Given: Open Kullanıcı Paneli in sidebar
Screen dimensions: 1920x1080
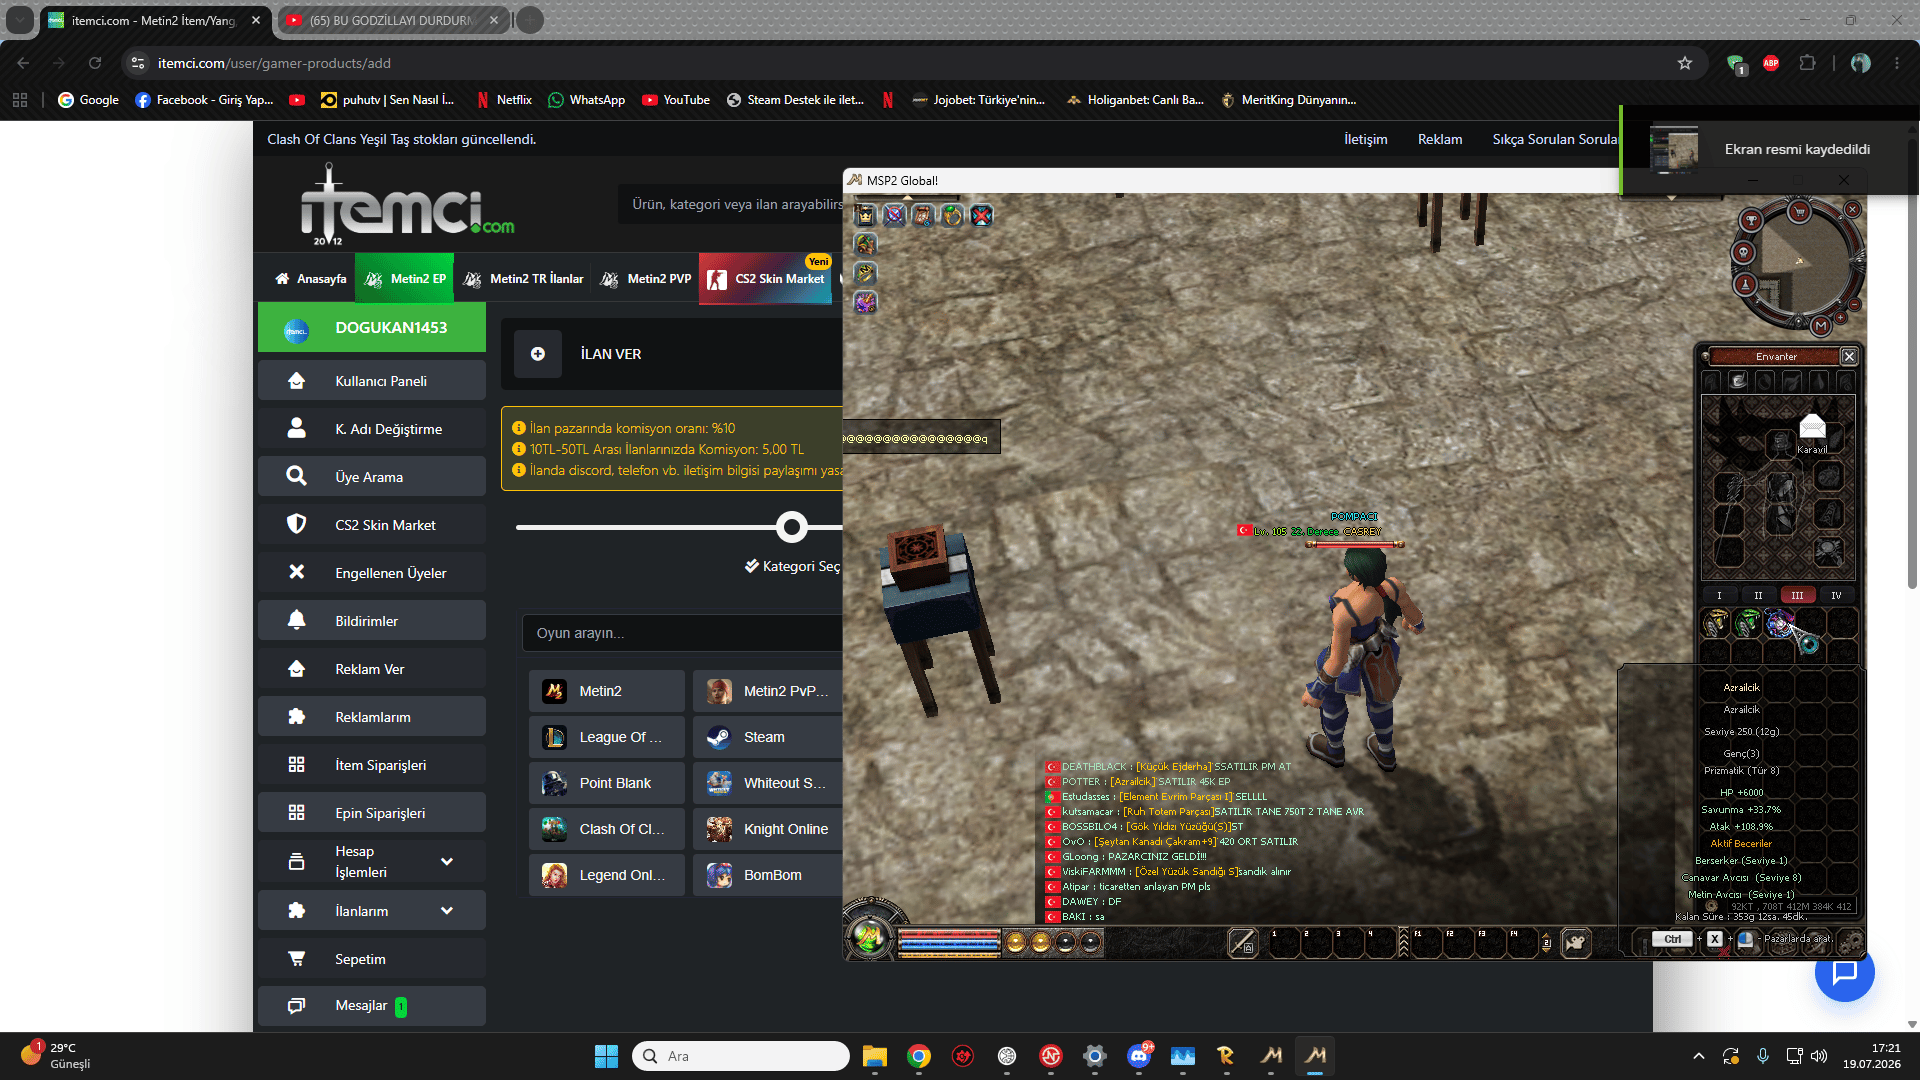Looking at the screenshot, I should tap(372, 381).
